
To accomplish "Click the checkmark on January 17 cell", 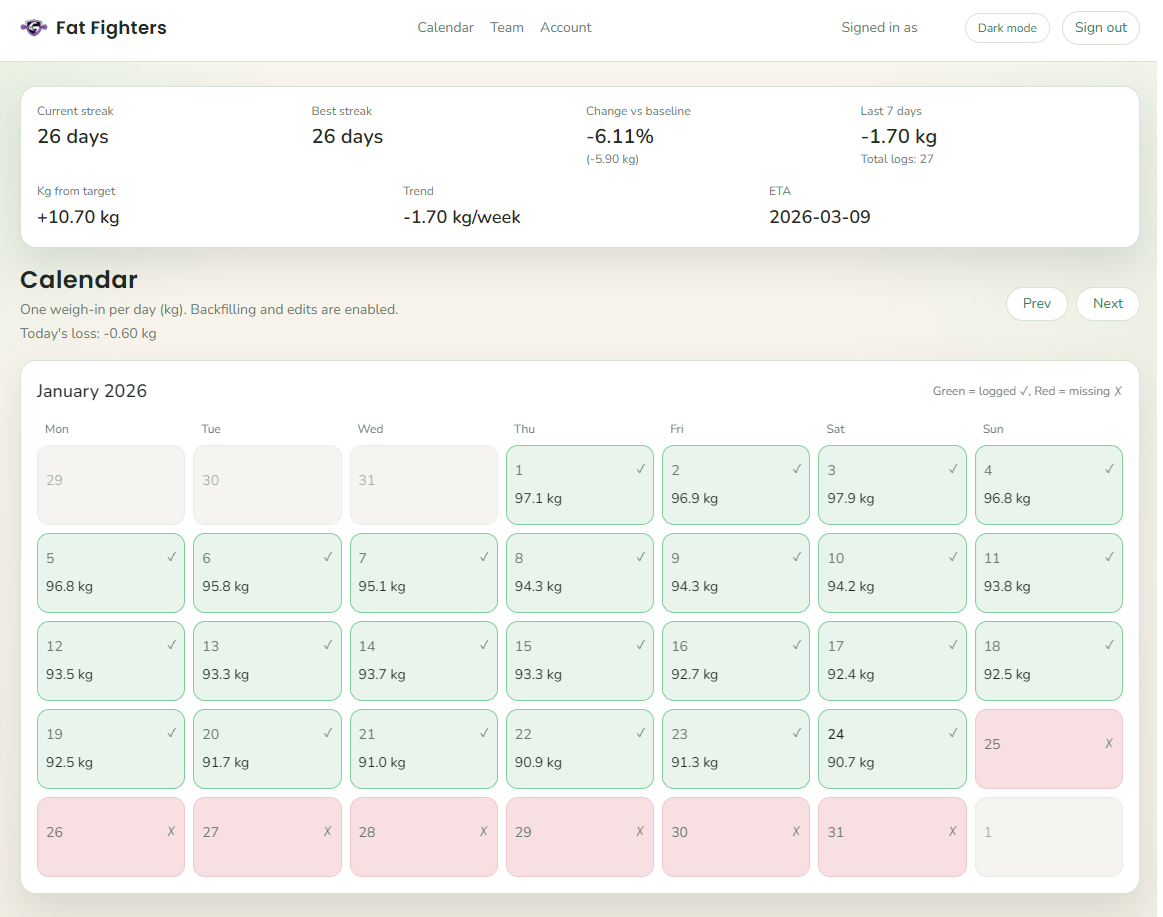I will [x=952, y=644].
